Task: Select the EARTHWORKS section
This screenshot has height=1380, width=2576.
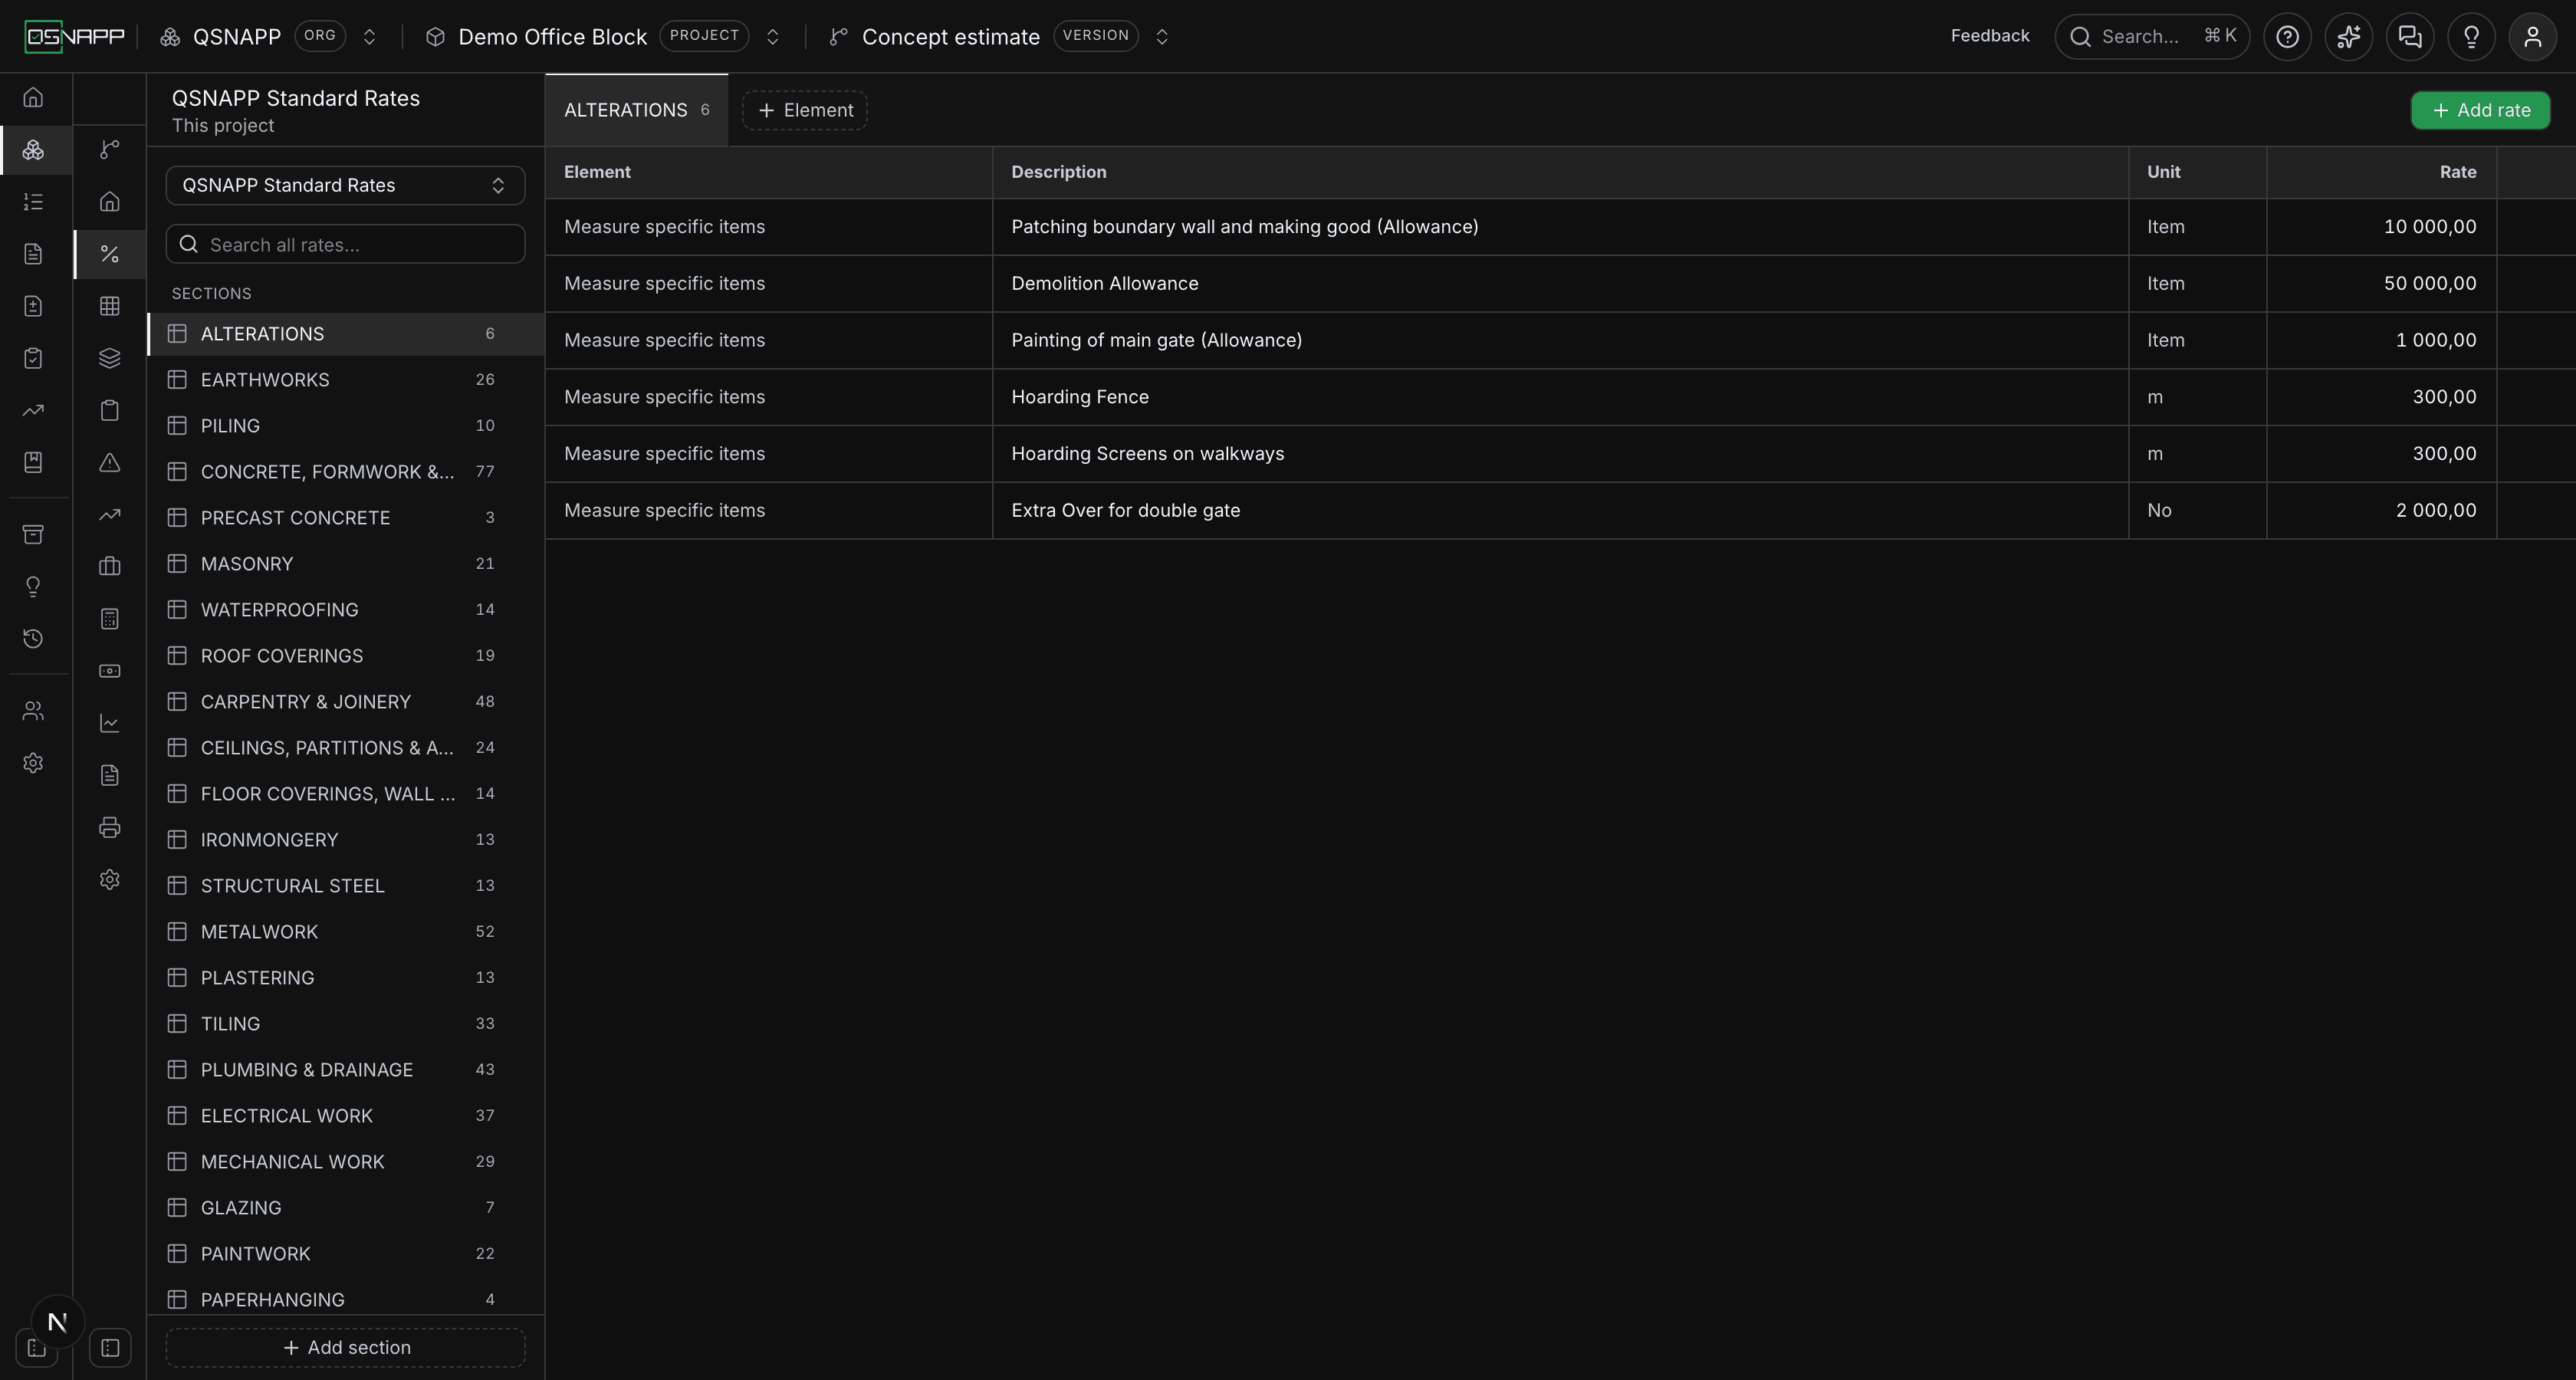Action: tap(345, 380)
